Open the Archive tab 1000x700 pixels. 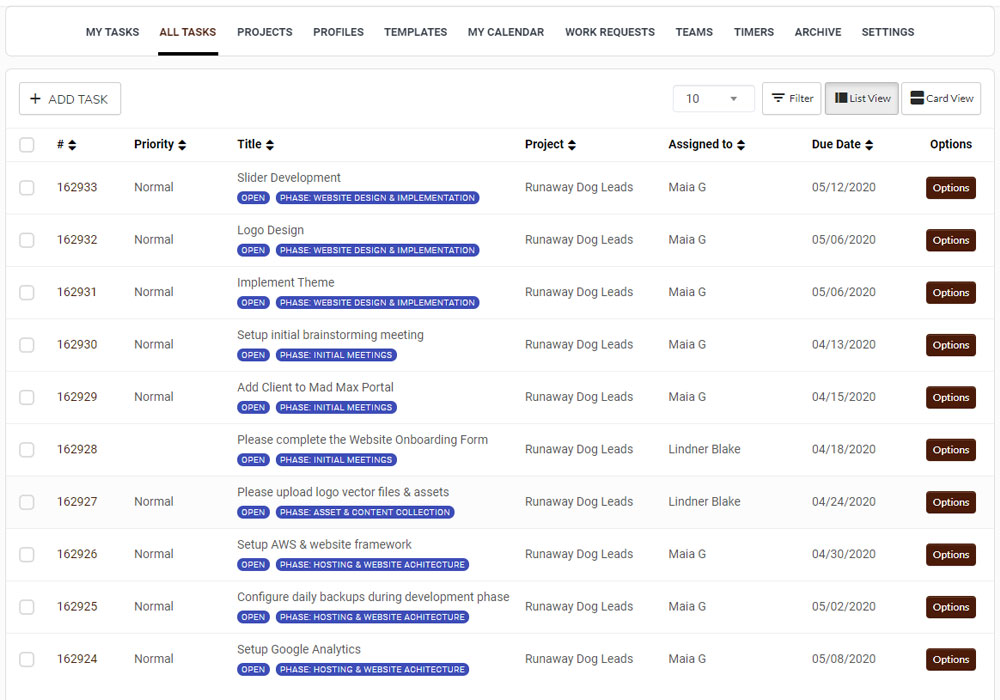tap(818, 32)
